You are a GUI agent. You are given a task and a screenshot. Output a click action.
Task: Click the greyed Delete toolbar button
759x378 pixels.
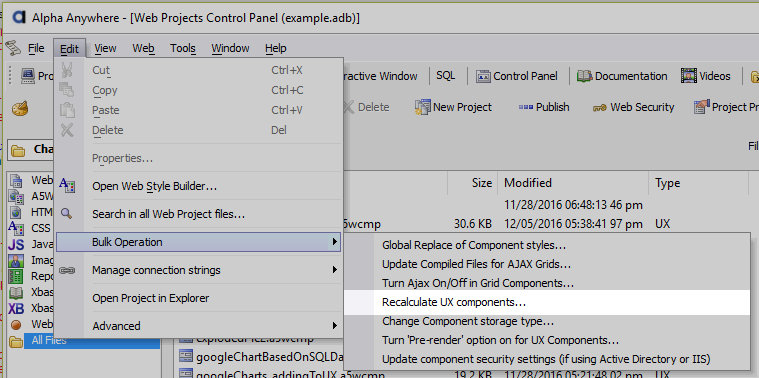[366, 107]
